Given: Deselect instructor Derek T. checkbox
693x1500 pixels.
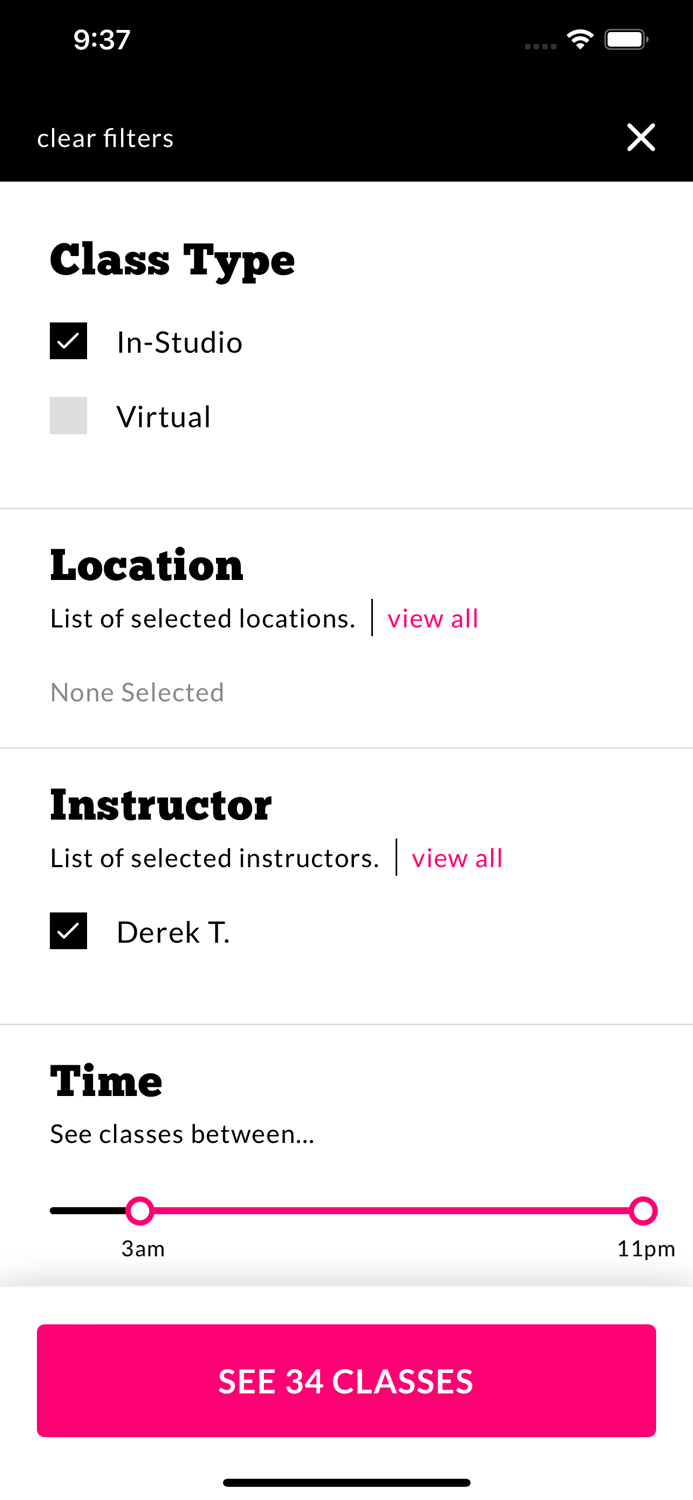Looking at the screenshot, I should 68,931.
